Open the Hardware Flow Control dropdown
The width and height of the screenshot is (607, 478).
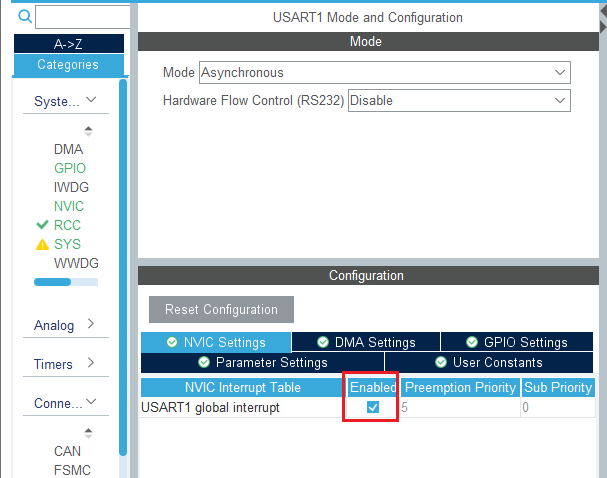[x=459, y=101]
